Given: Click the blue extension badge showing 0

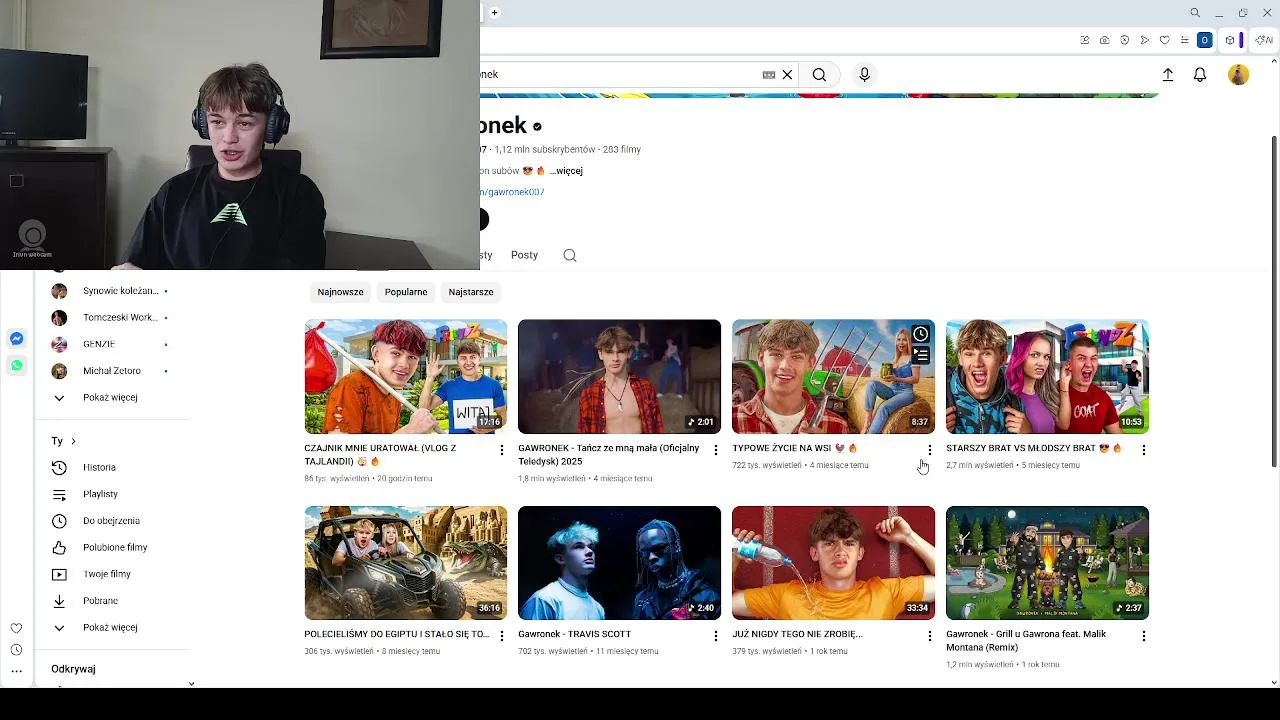Looking at the screenshot, I should click(1205, 40).
